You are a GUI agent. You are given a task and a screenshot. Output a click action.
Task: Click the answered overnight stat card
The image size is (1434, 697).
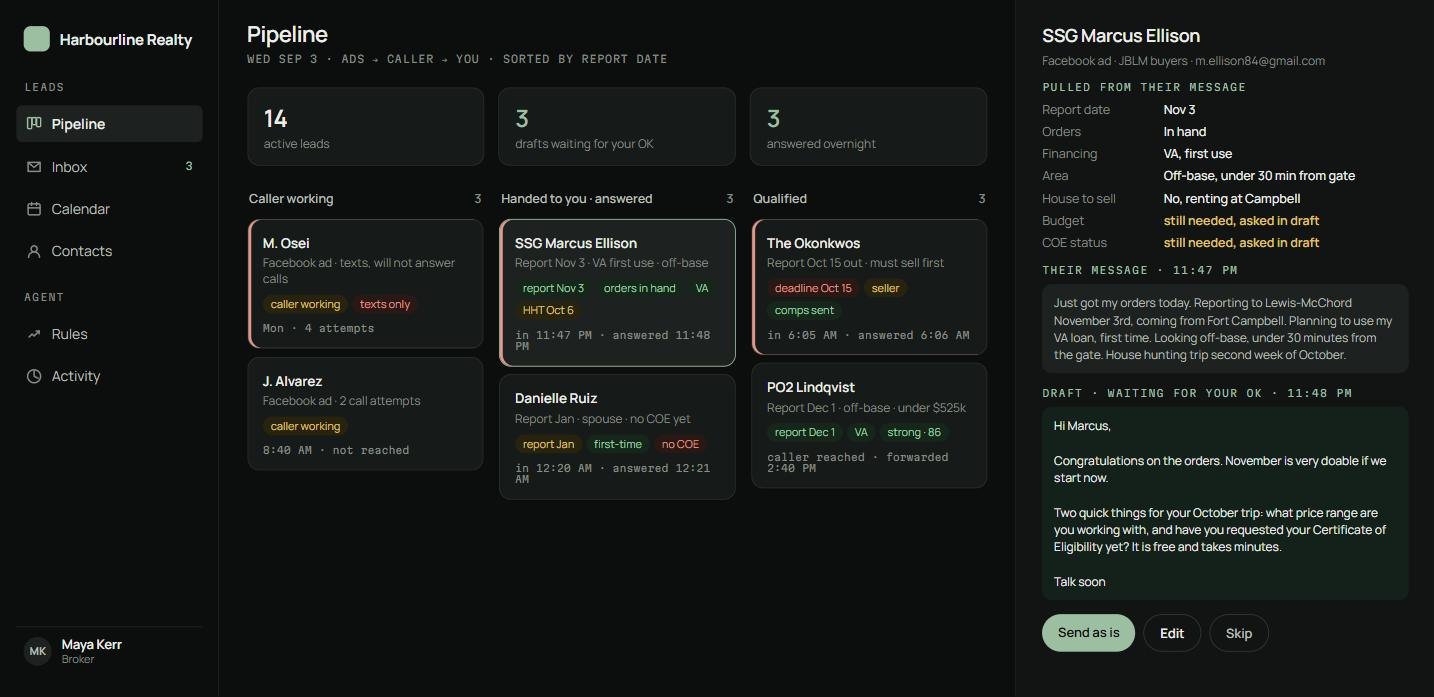pyautogui.click(x=869, y=127)
